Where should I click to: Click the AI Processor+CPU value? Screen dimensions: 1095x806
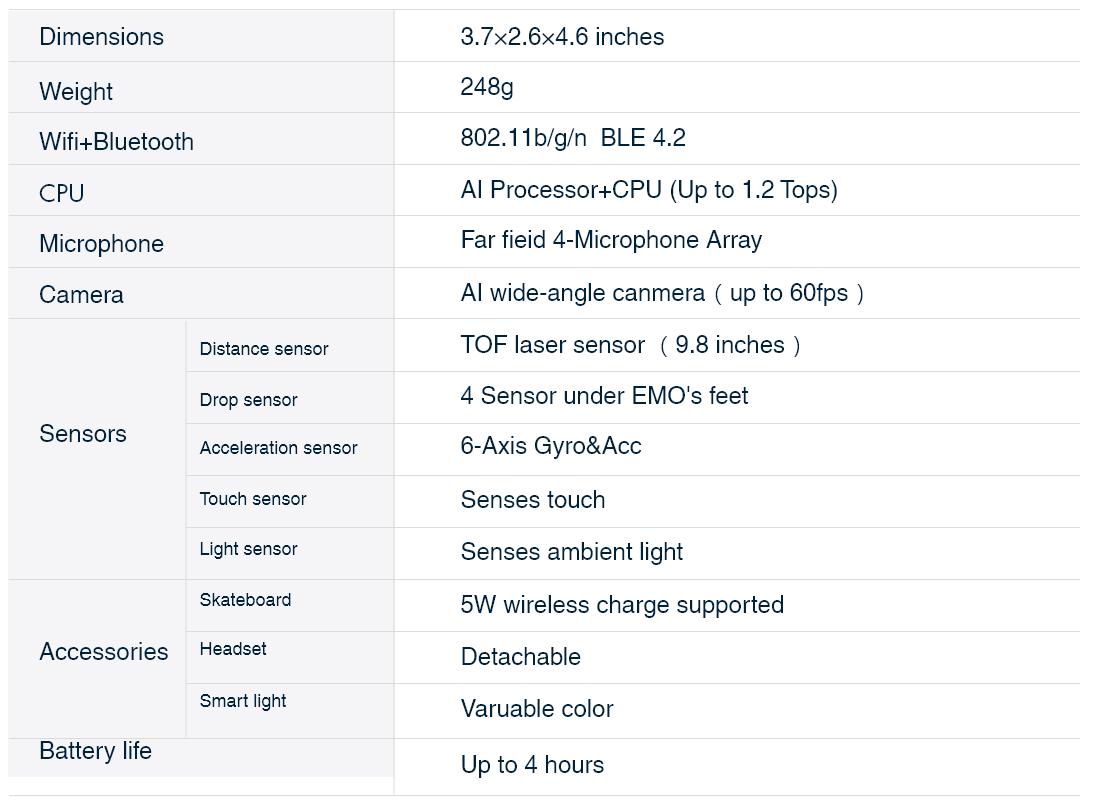(x=649, y=190)
